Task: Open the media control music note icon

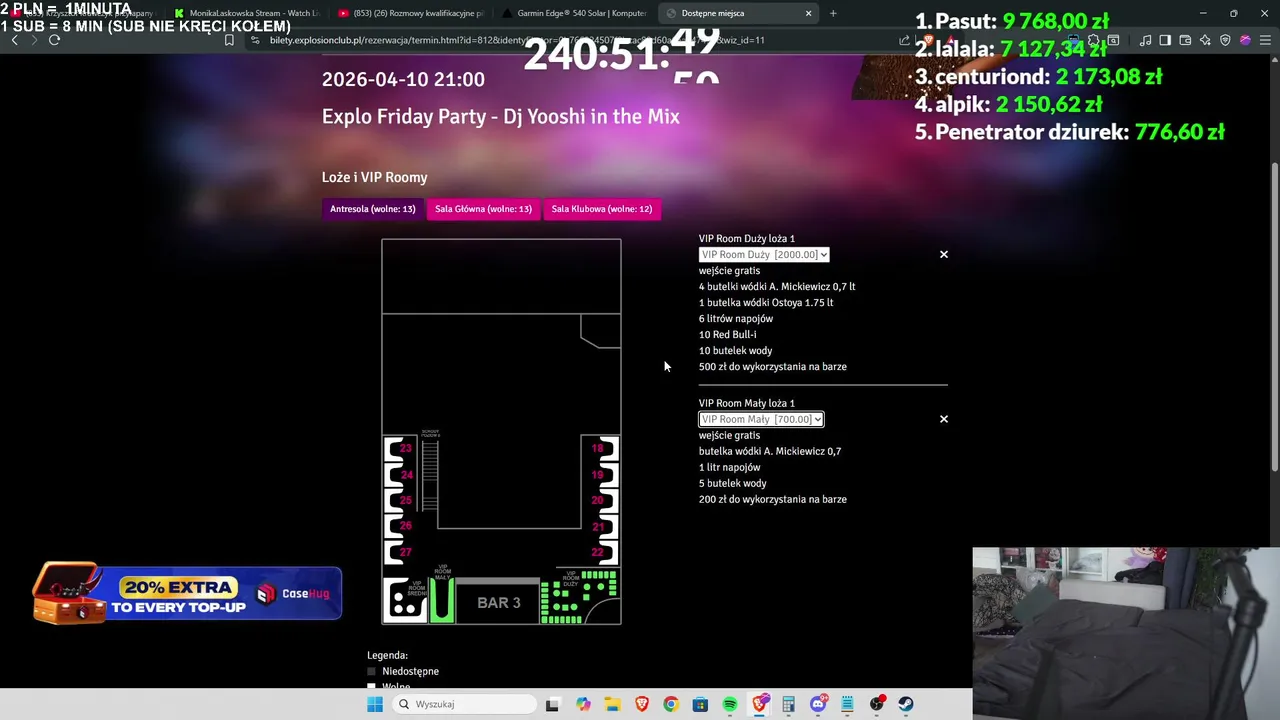Action: (x=1145, y=40)
